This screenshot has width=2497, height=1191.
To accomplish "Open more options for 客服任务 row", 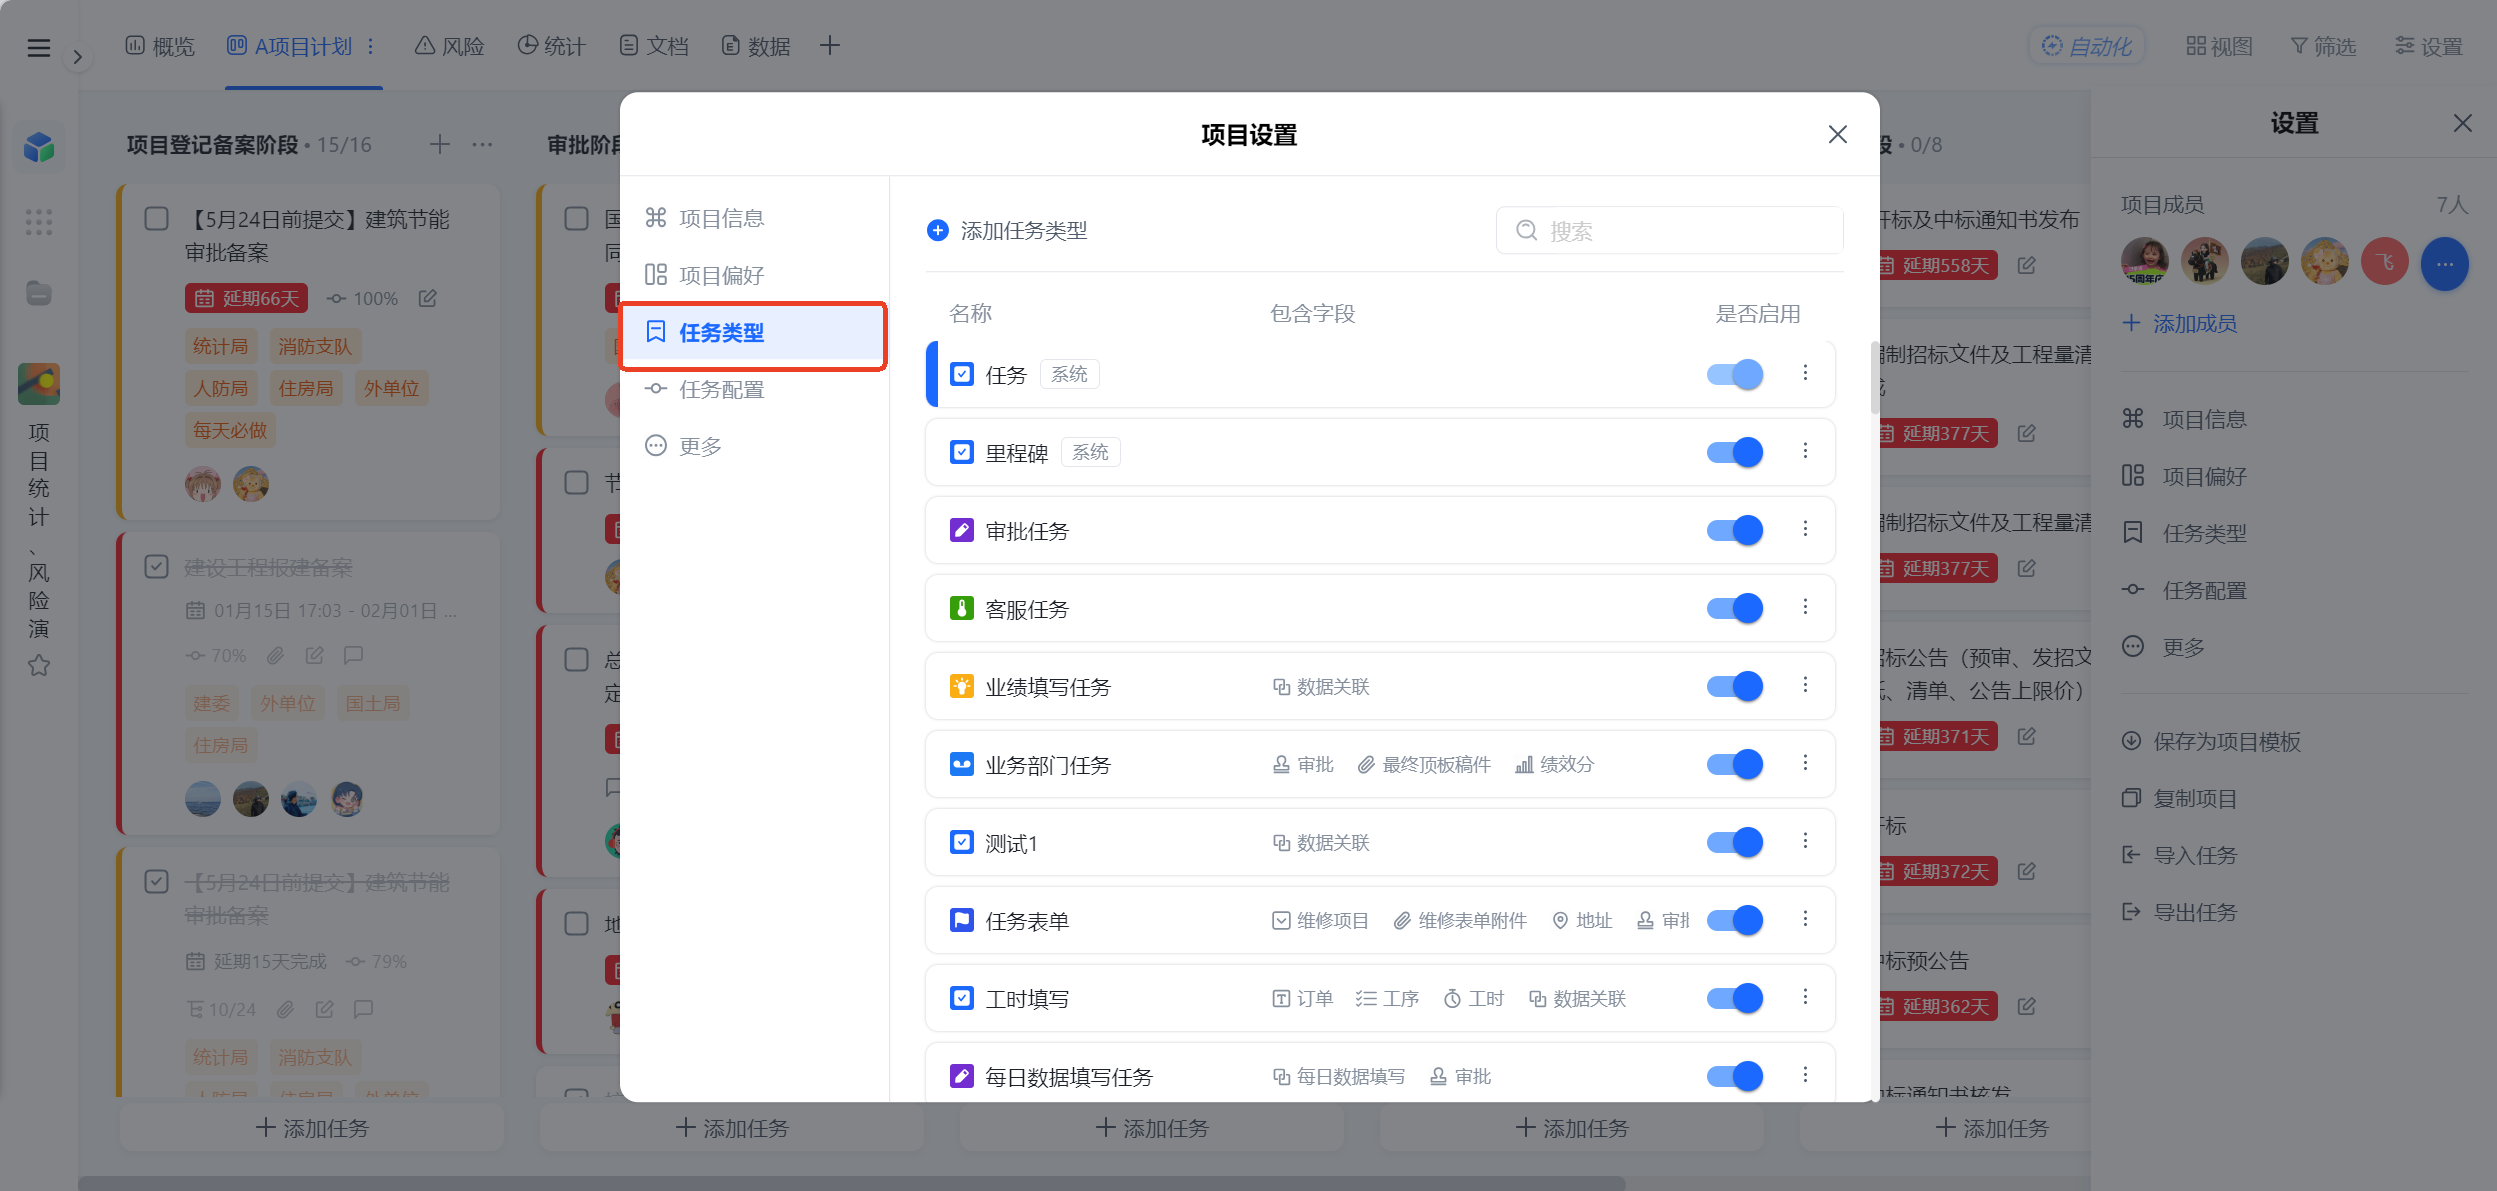I will [1805, 607].
